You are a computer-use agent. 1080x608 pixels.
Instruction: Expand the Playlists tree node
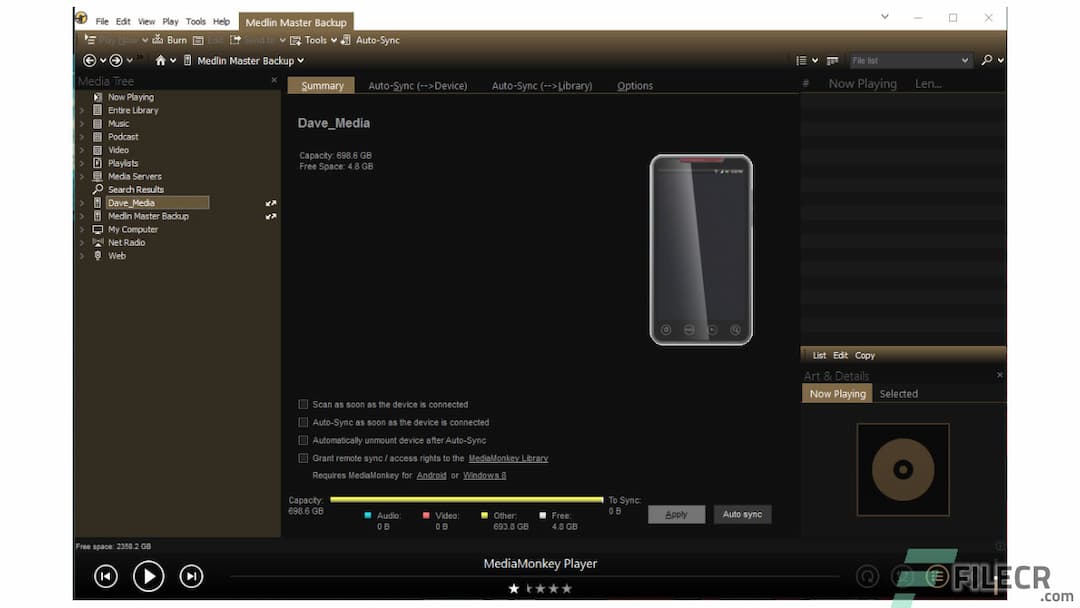coord(82,163)
